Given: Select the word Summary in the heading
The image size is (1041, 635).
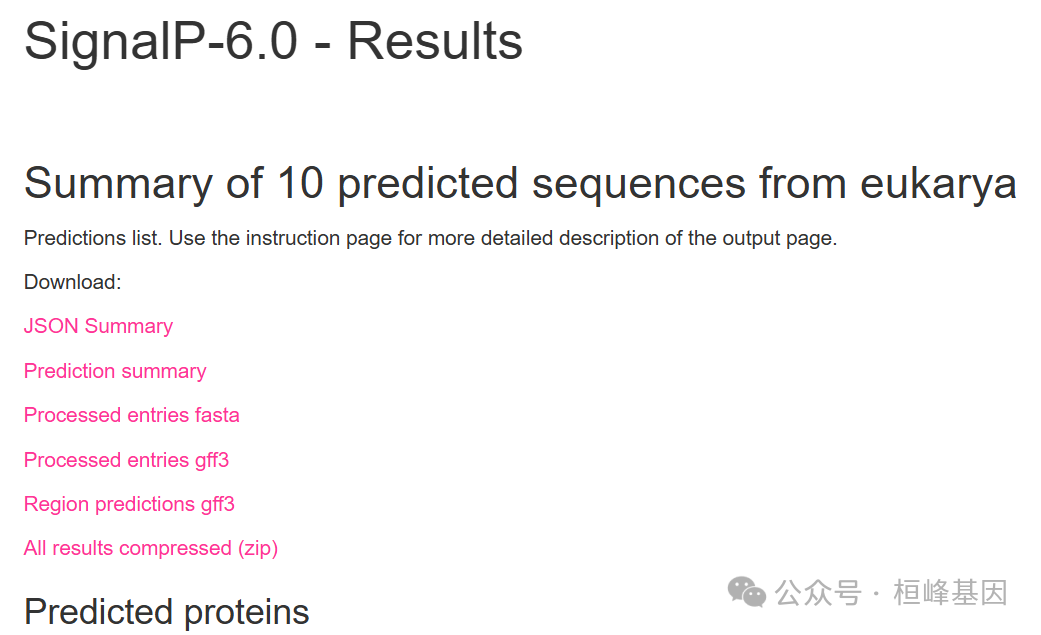Looking at the screenshot, I should point(117,184).
